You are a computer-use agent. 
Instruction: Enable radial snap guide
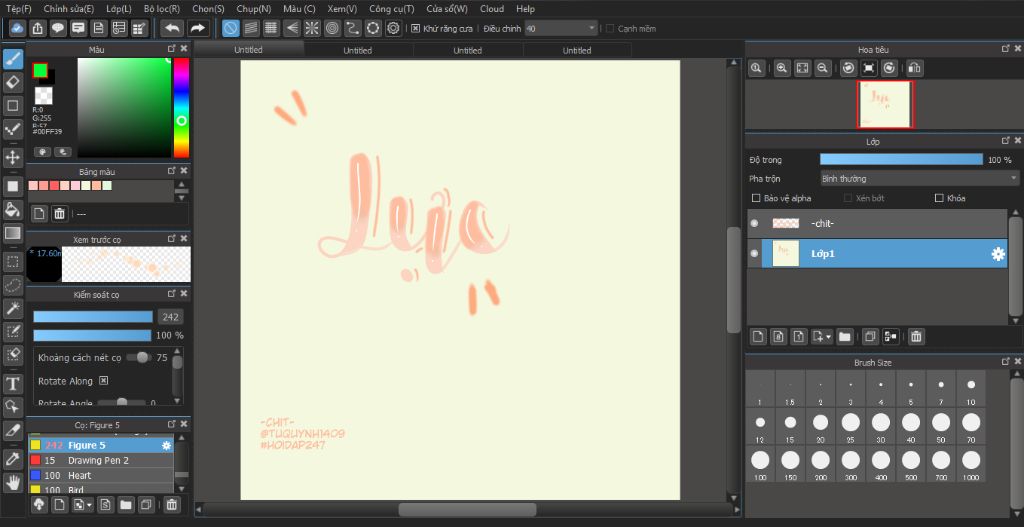312,28
